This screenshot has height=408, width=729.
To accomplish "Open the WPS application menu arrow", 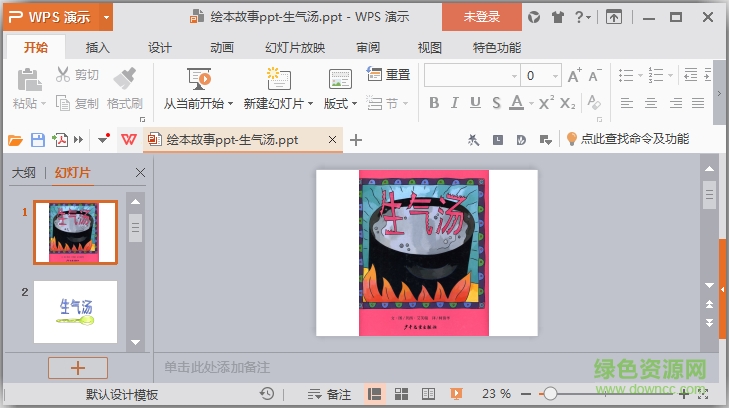I will (x=106, y=18).
